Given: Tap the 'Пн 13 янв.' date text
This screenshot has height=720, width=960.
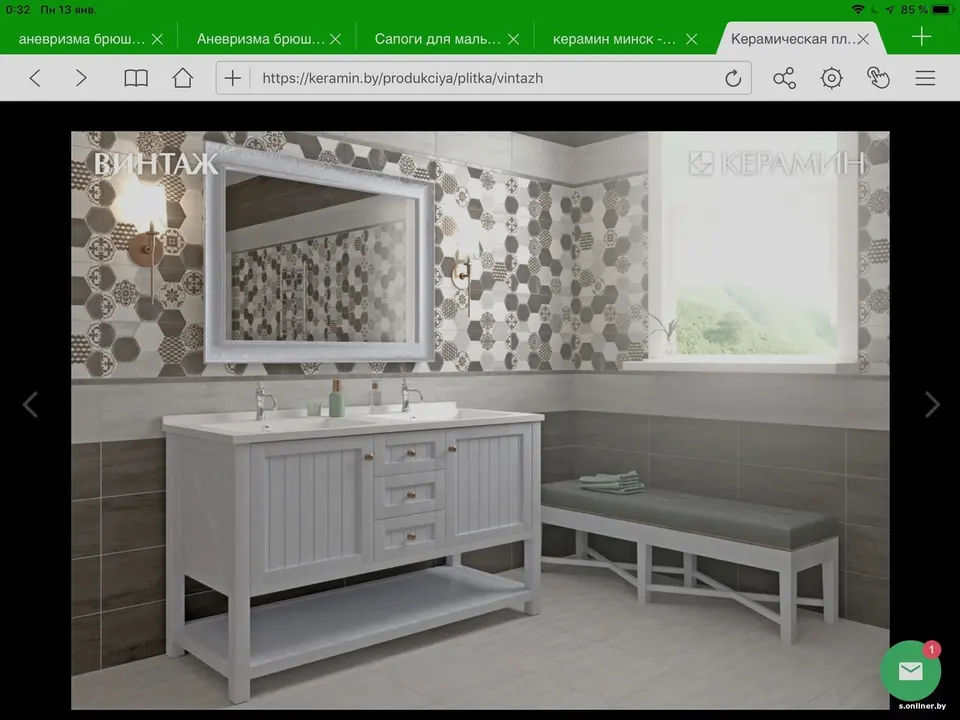Looking at the screenshot, I should [68, 10].
